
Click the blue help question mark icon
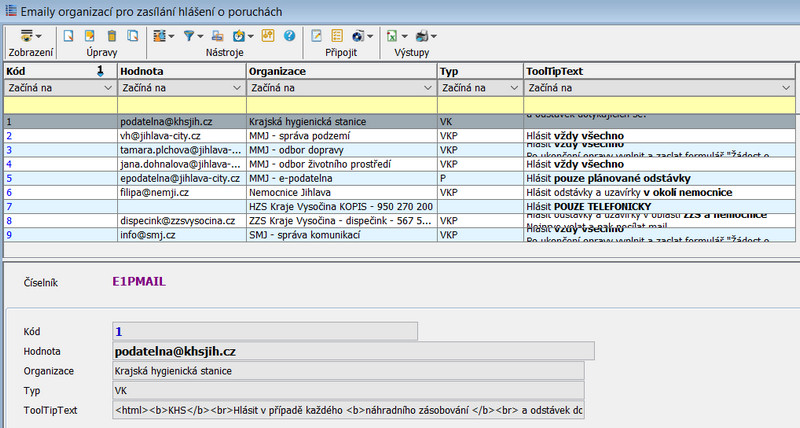point(289,35)
